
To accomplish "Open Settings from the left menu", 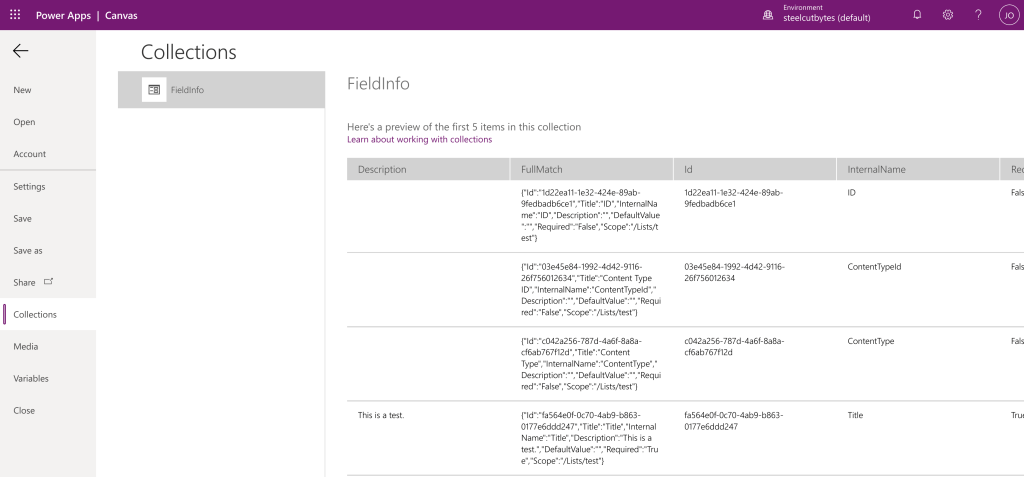I will coord(29,186).
